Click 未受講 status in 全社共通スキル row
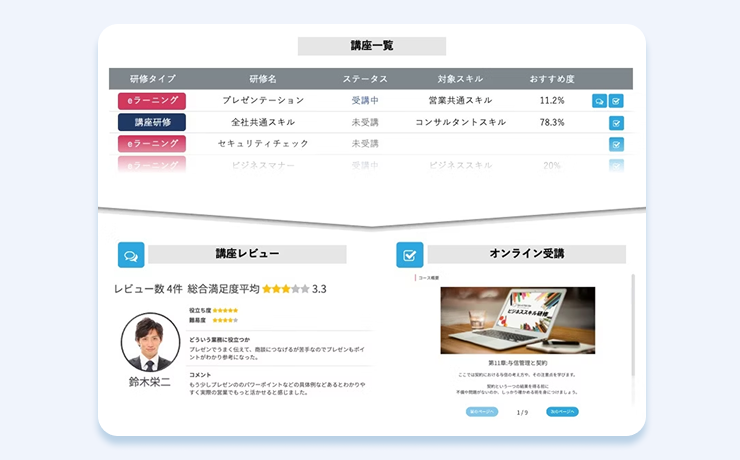 click(365, 122)
